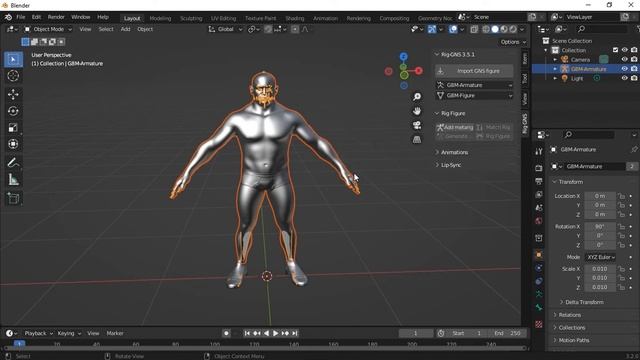This screenshot has height=360, width=640.
Task: Open the GBM-Armature selector in Rig-GNS panel
Action: (x=474, y=85)
